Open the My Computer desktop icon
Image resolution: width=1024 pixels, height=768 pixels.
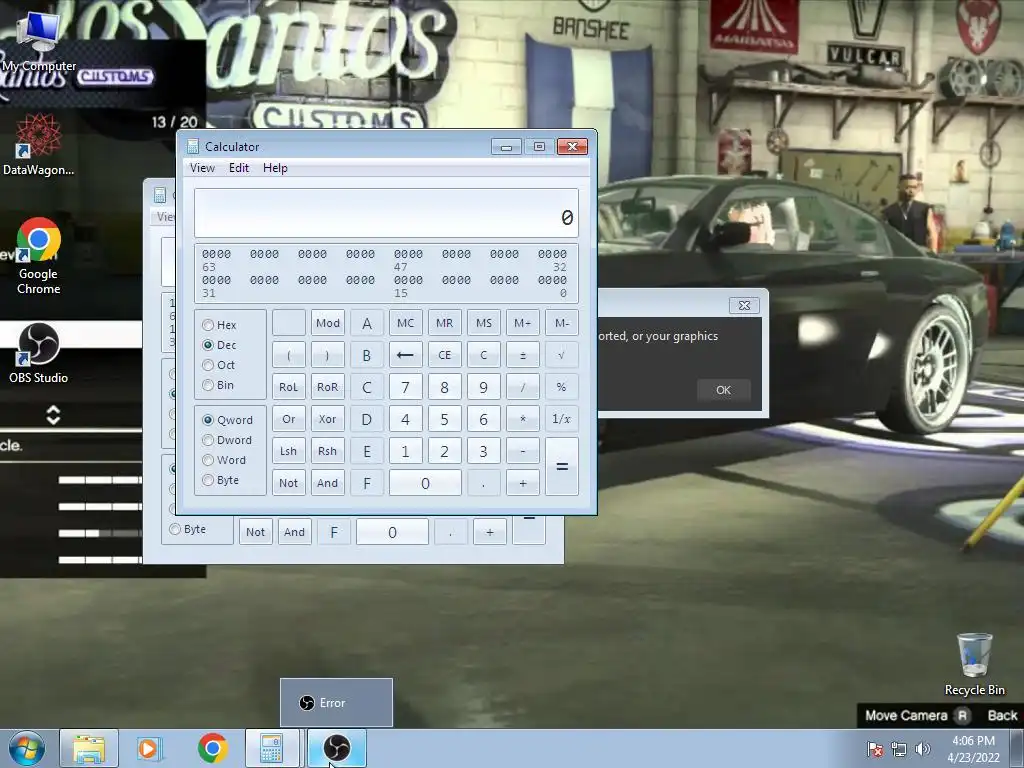[38, 40]
